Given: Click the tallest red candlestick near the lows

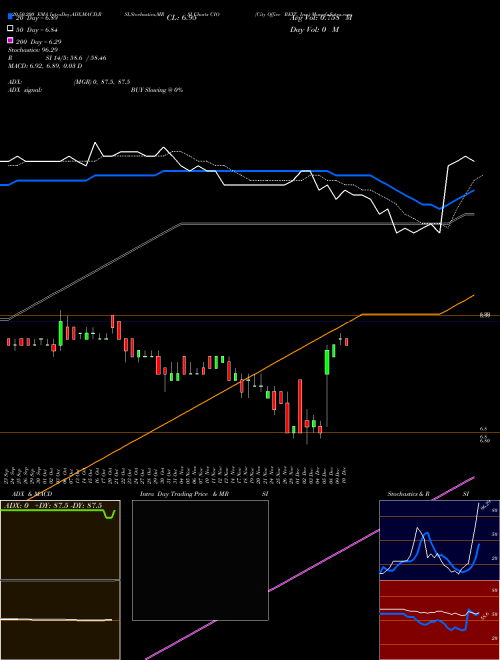Looking at the screenshot, I should [x=300, y=406].
